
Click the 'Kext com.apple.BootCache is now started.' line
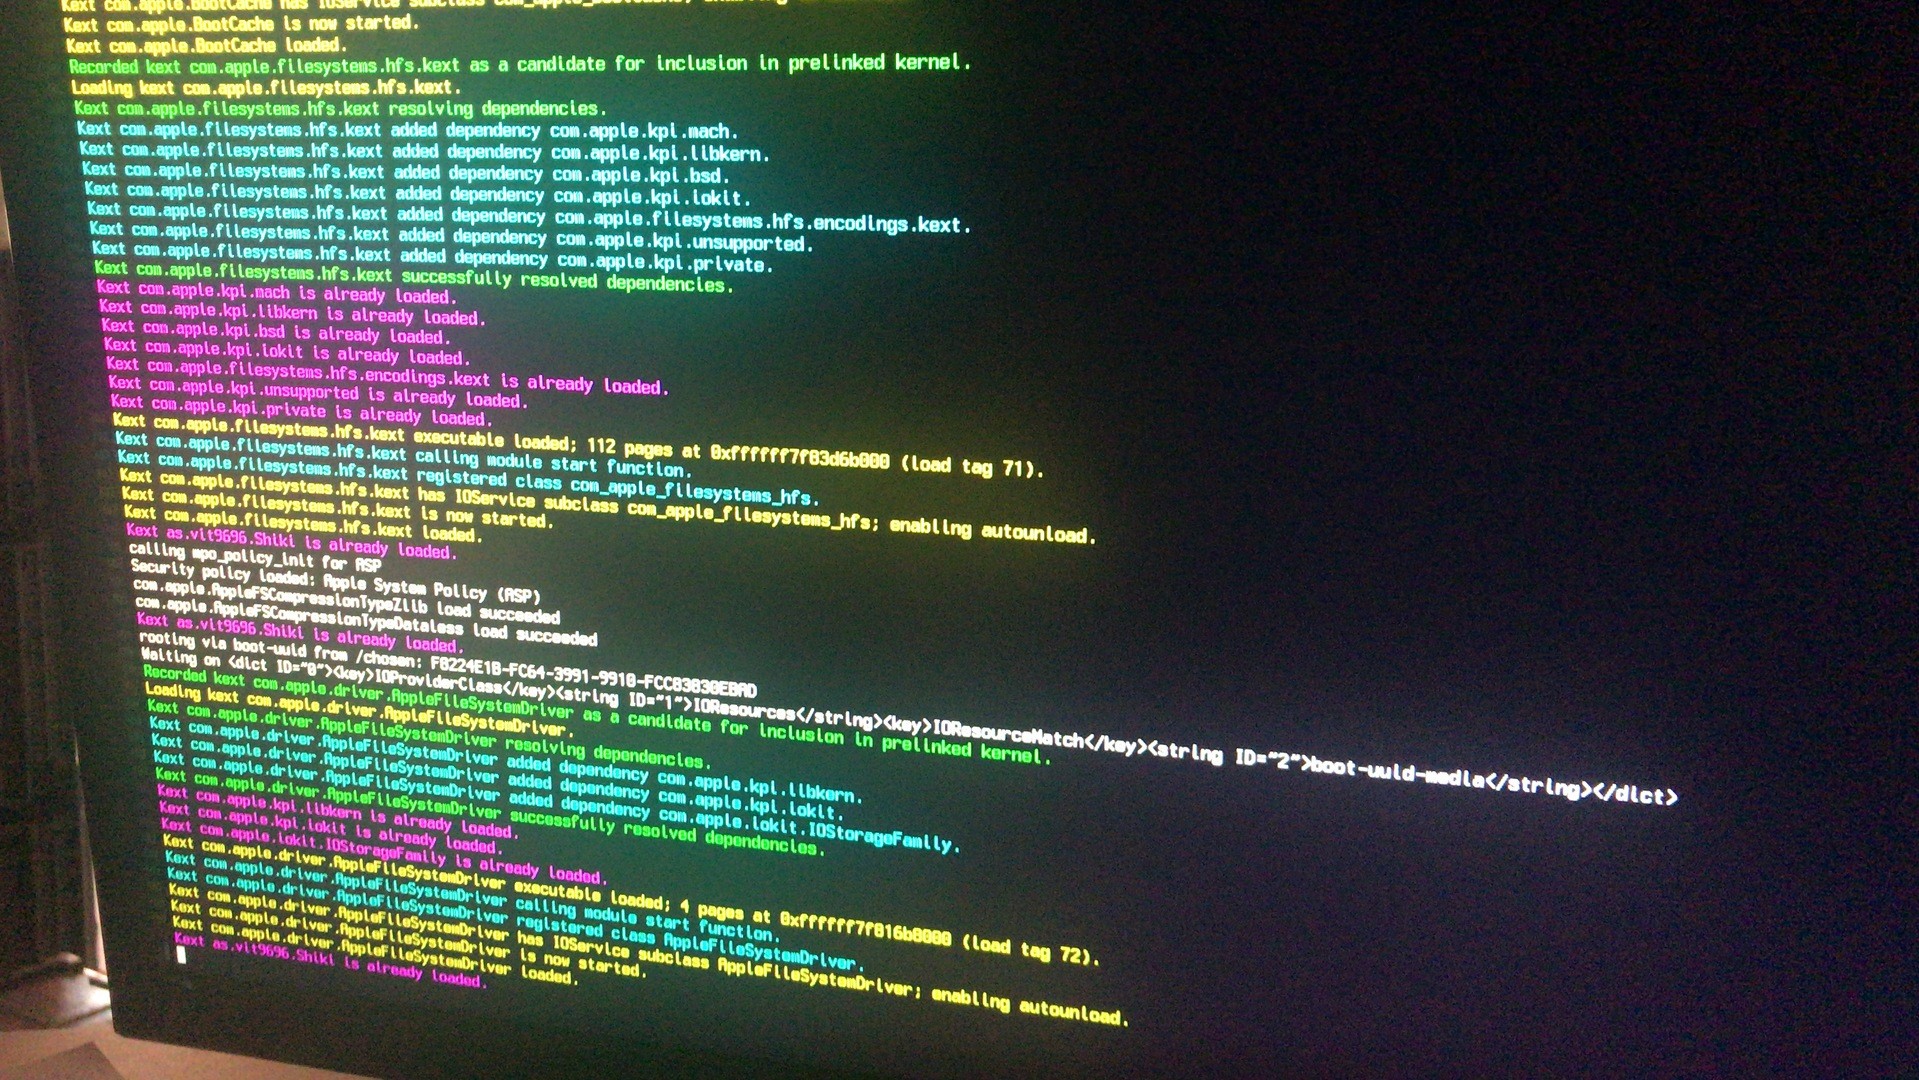[243, 23]
